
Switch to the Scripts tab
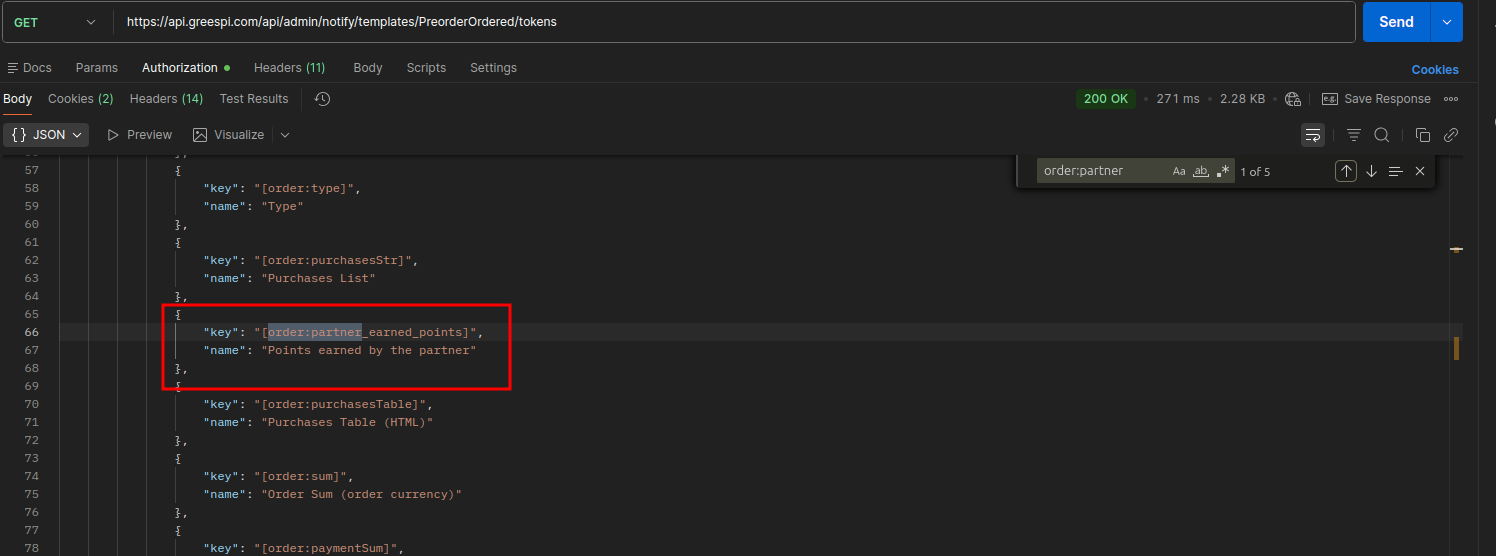[x=426, y=68]
